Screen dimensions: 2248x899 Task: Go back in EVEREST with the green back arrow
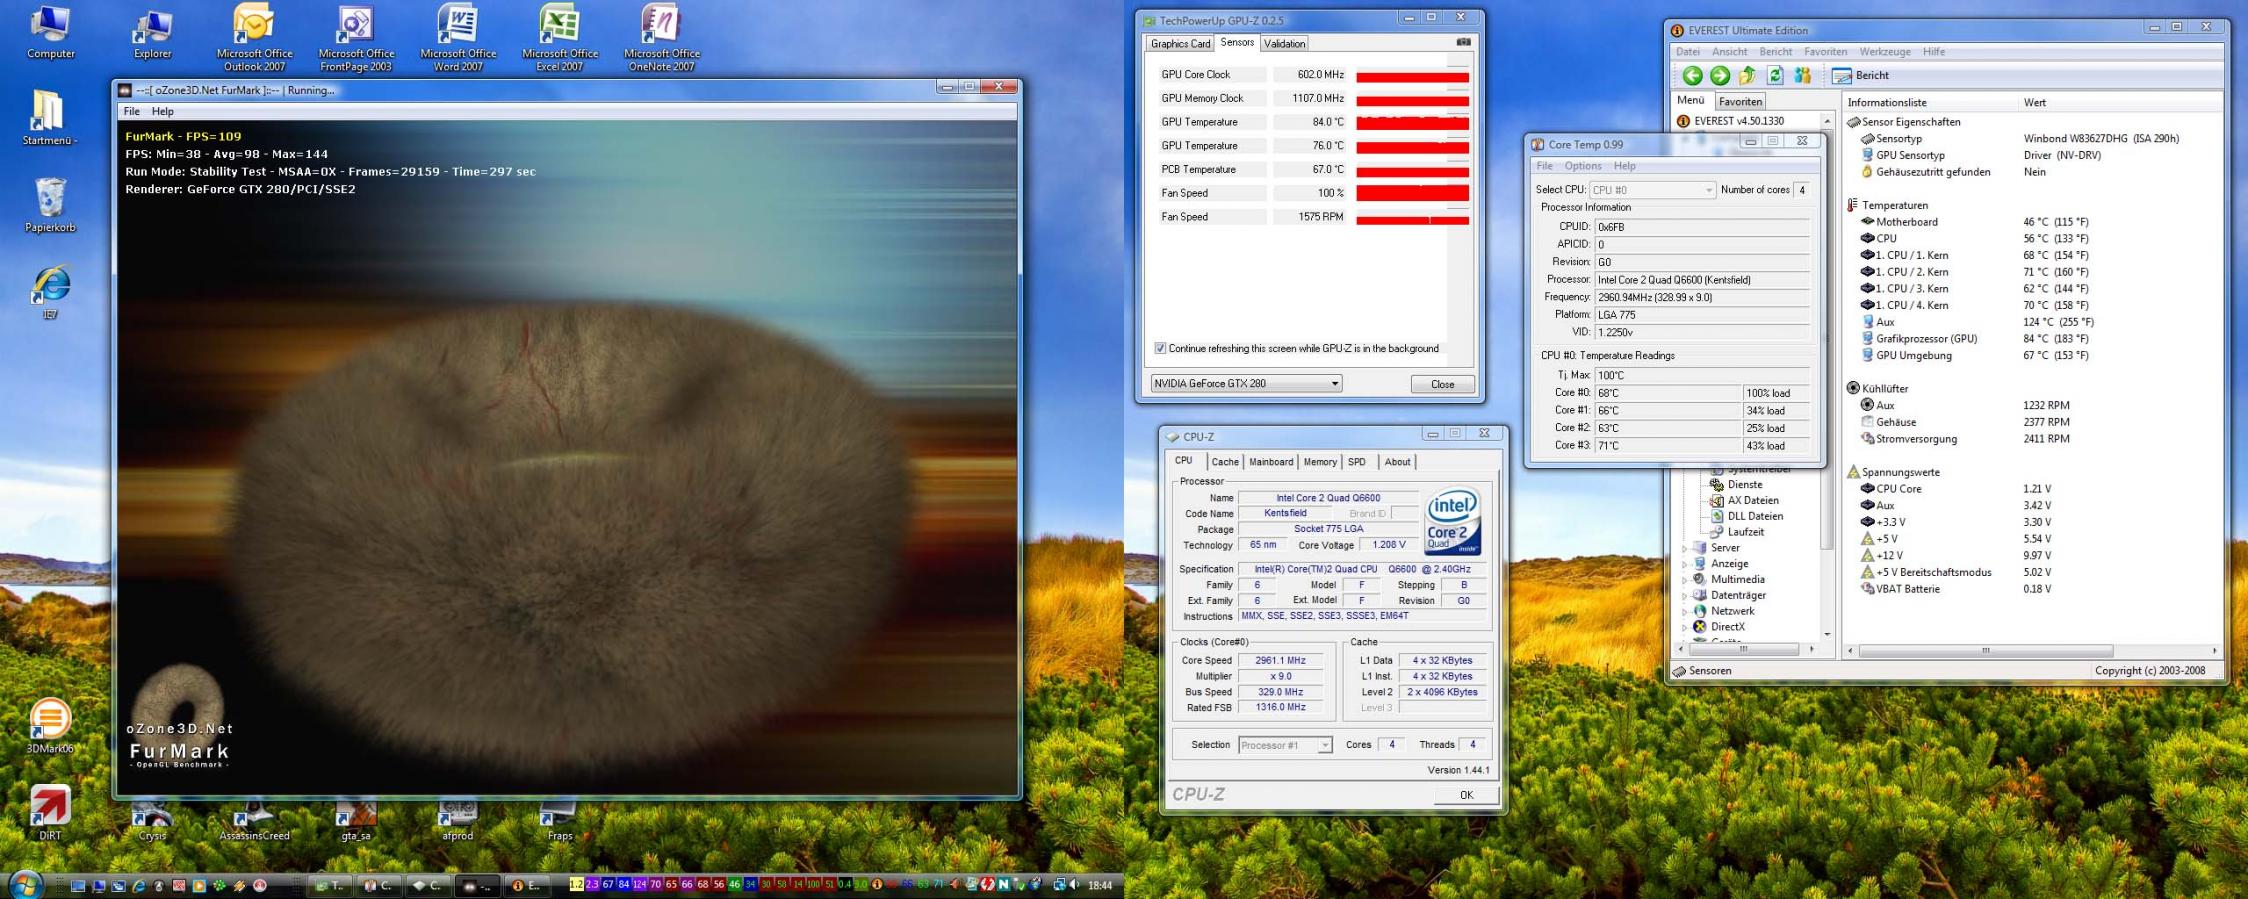pyautogui.click(x=1692, y=75)
